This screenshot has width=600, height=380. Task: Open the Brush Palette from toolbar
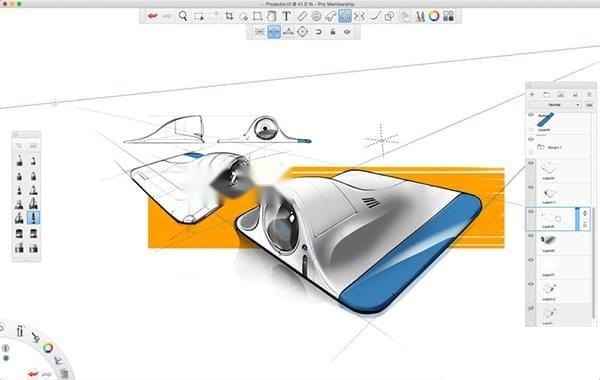pyautogui.click(x=420, y=16)
